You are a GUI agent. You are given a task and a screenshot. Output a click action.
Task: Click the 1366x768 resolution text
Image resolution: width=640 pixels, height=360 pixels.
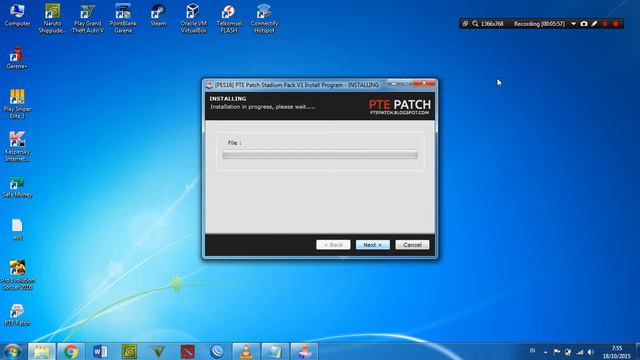point(492,24)
